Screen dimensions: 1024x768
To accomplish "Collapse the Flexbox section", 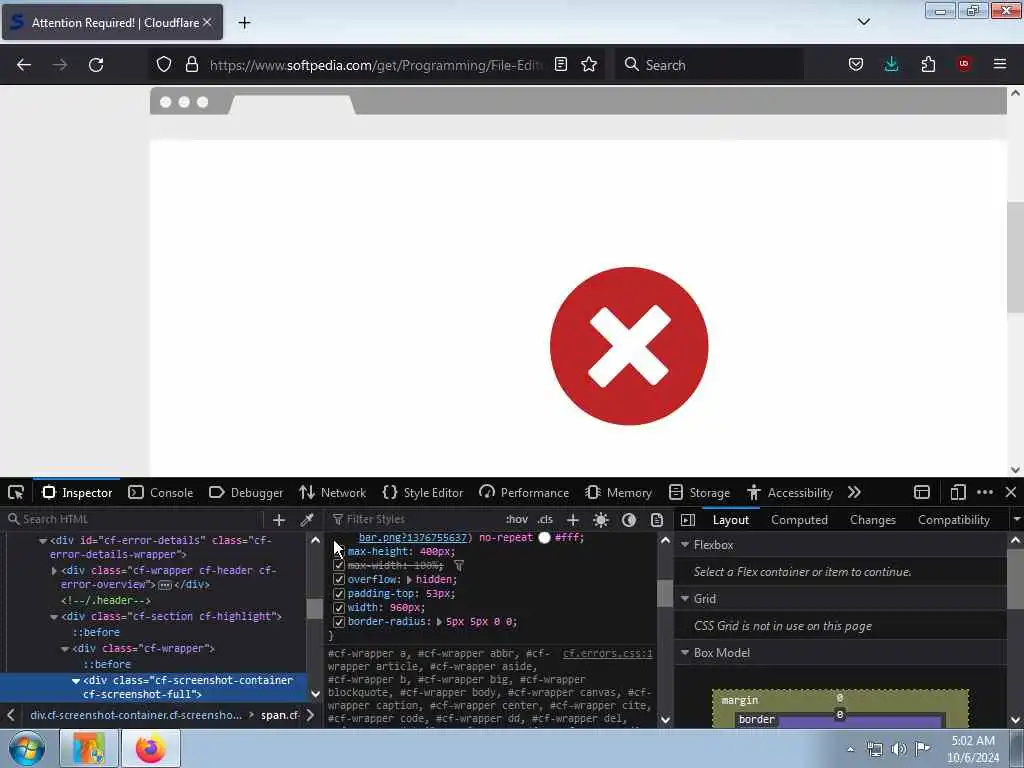I will (685, 545).
